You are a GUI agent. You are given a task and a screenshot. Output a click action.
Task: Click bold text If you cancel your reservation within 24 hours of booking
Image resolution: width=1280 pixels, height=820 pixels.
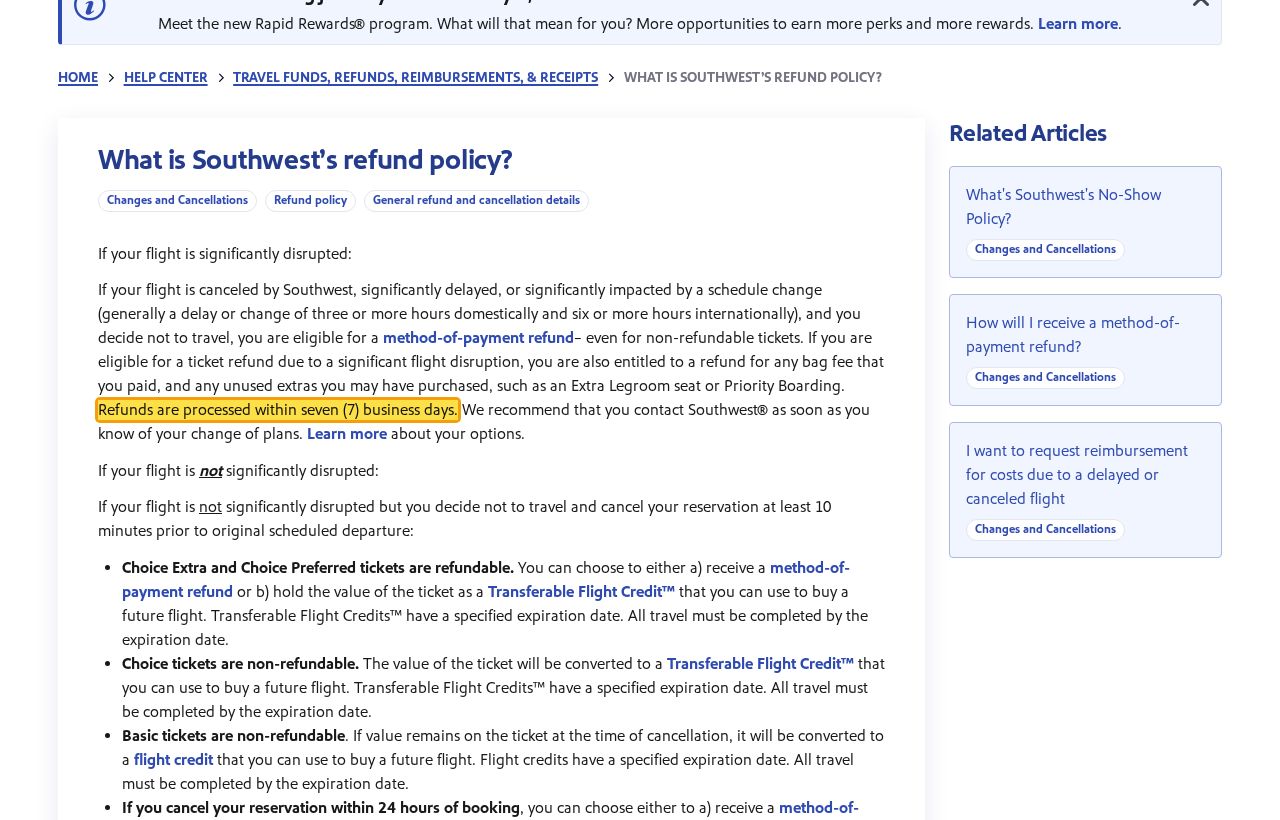click(x=321, y=808)
